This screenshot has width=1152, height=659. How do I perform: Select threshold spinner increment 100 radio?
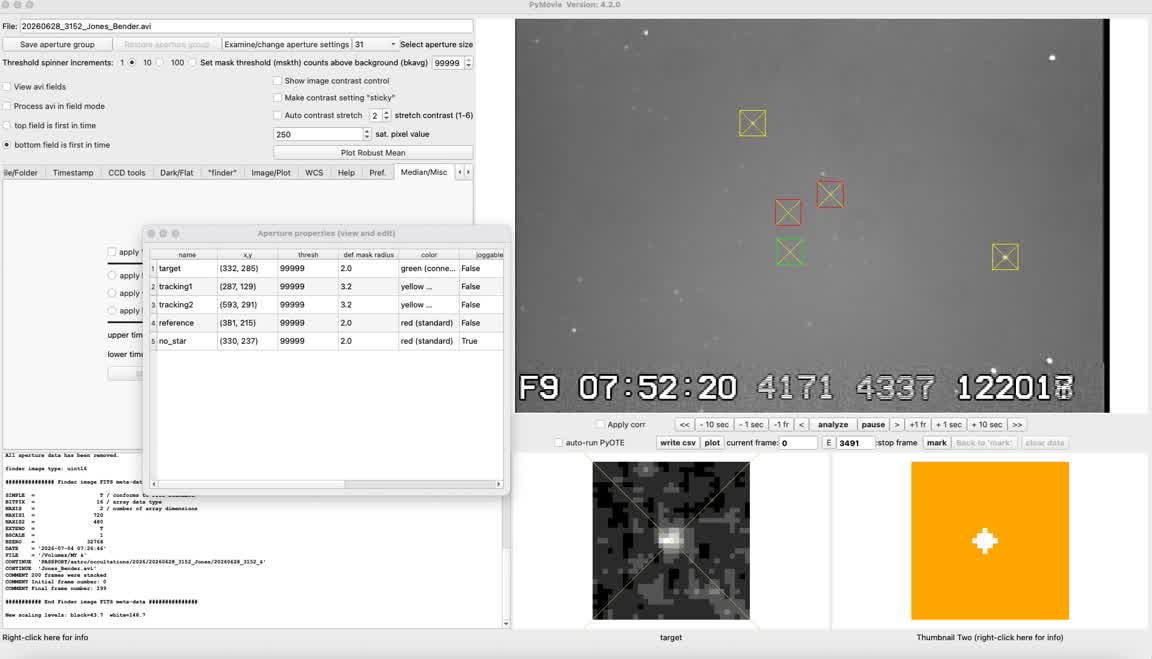point(192,62)
